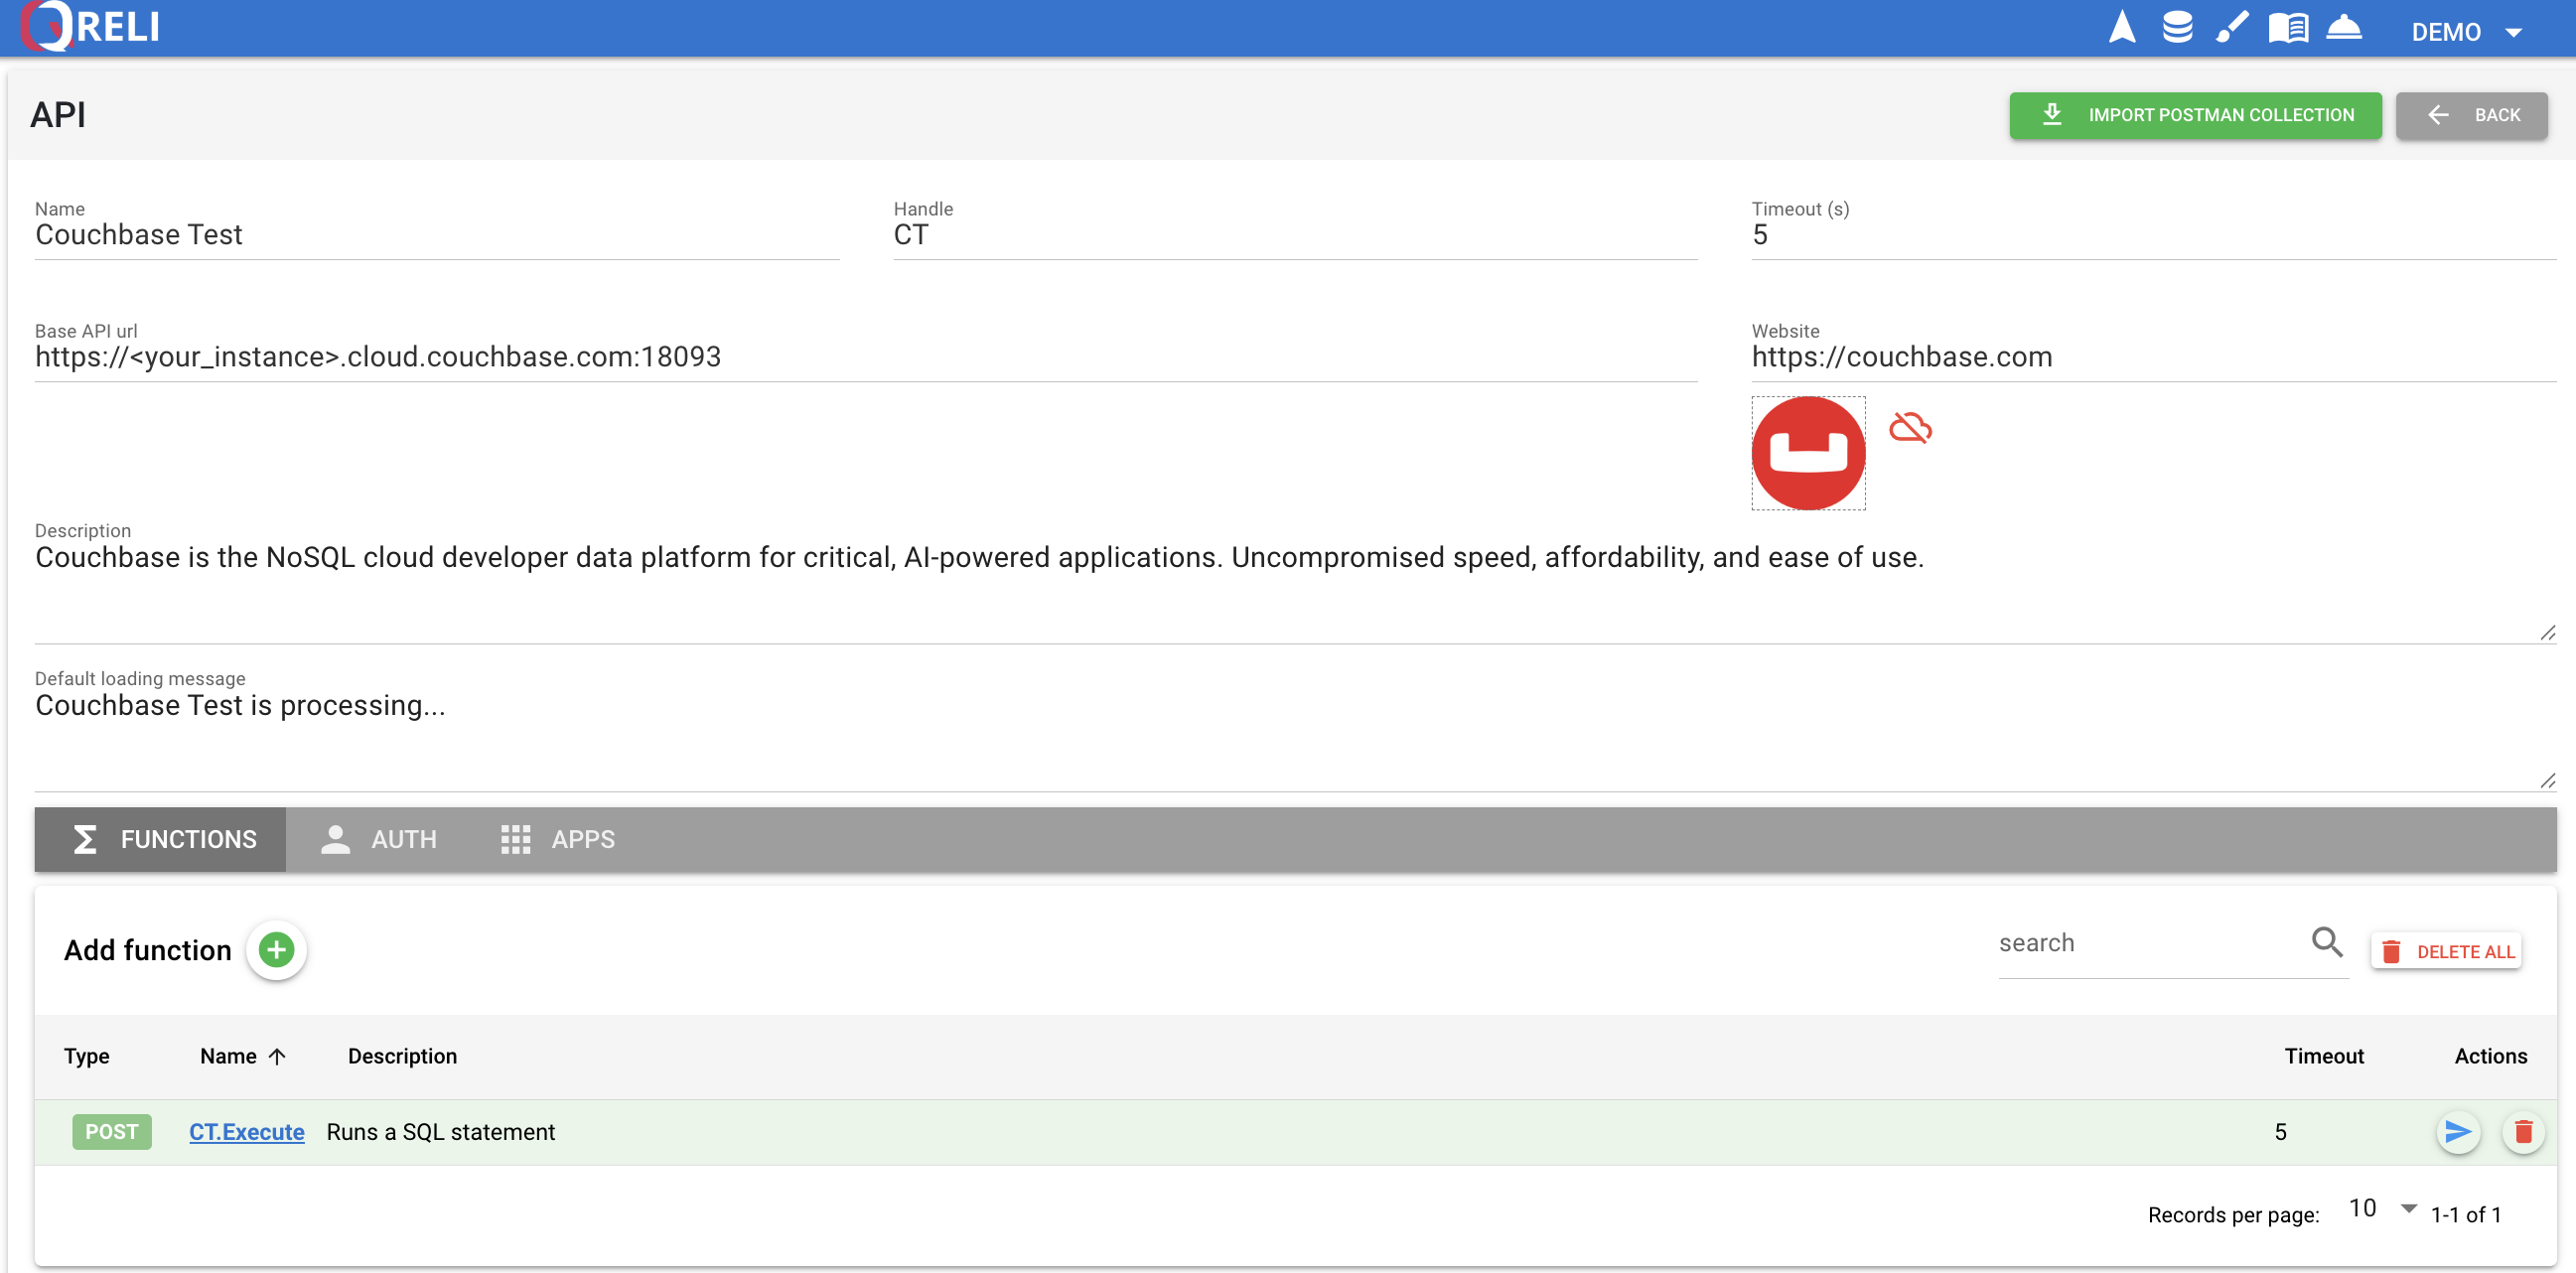Click Import Postman Collection button
This screenshot has width=2576, height=1273.
2195,115
